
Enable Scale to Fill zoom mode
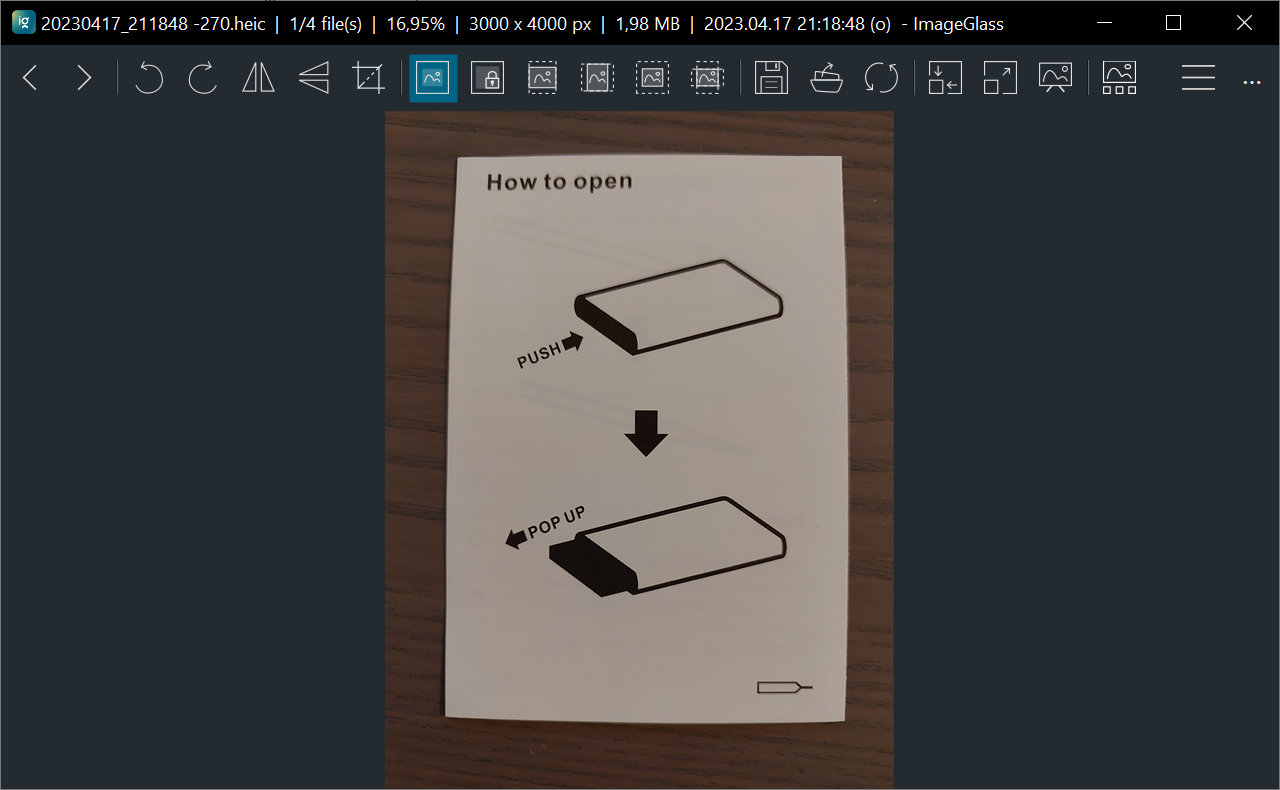(707, 78)
